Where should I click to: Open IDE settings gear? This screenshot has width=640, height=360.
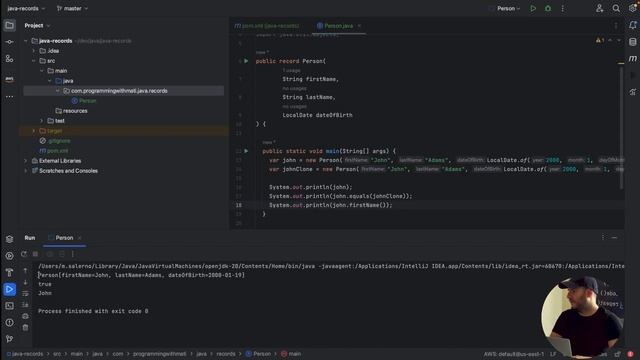coord(632,8)
